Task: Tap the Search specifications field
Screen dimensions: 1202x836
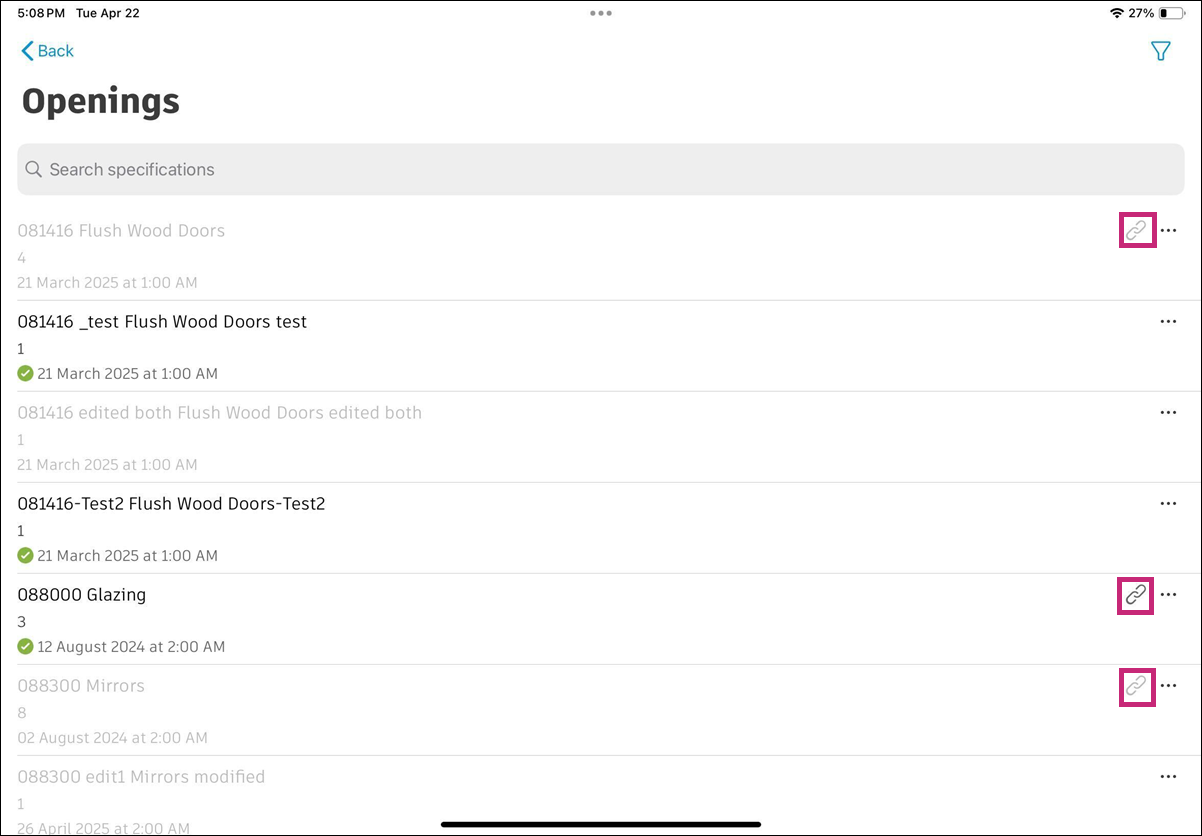Action: pos(600,170)
